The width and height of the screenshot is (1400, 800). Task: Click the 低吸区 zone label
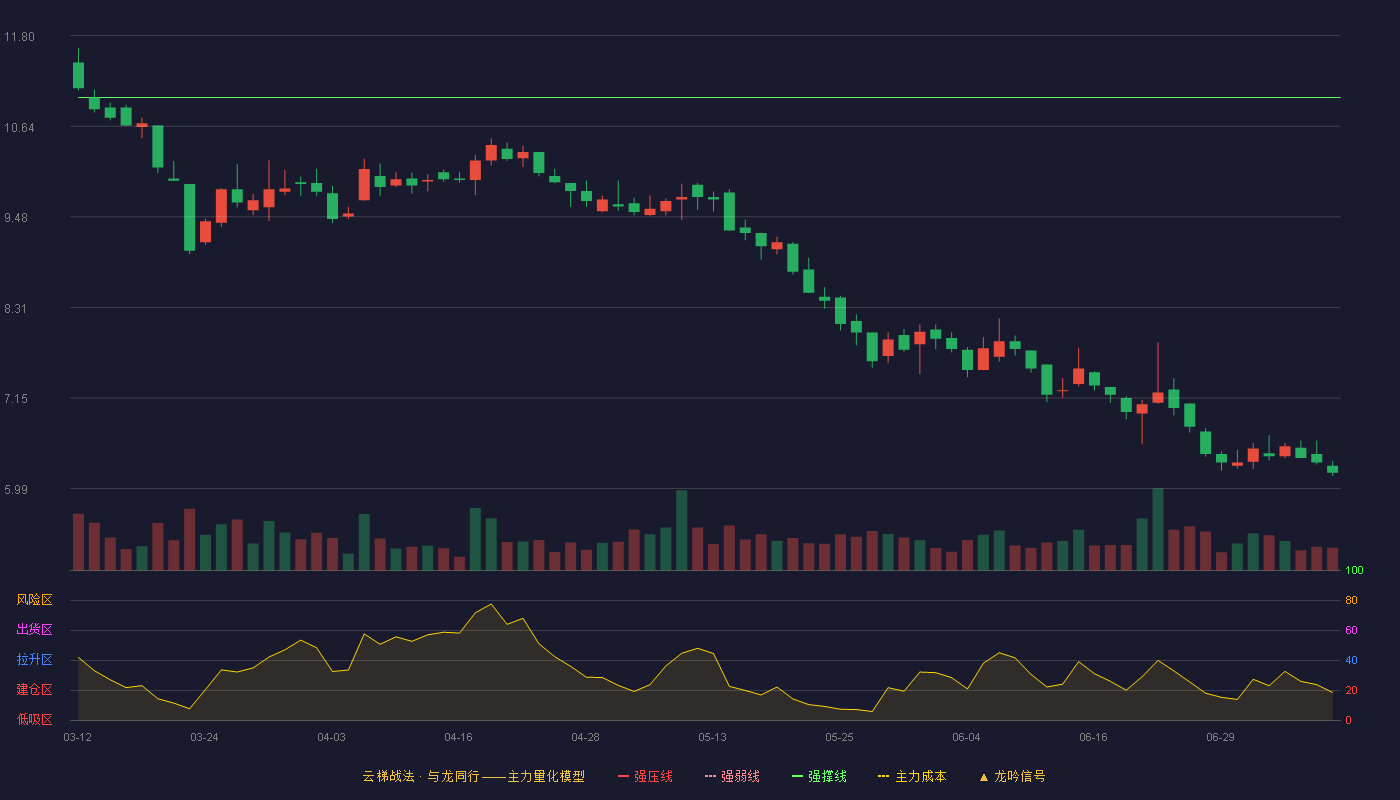[x=34, y=720]
